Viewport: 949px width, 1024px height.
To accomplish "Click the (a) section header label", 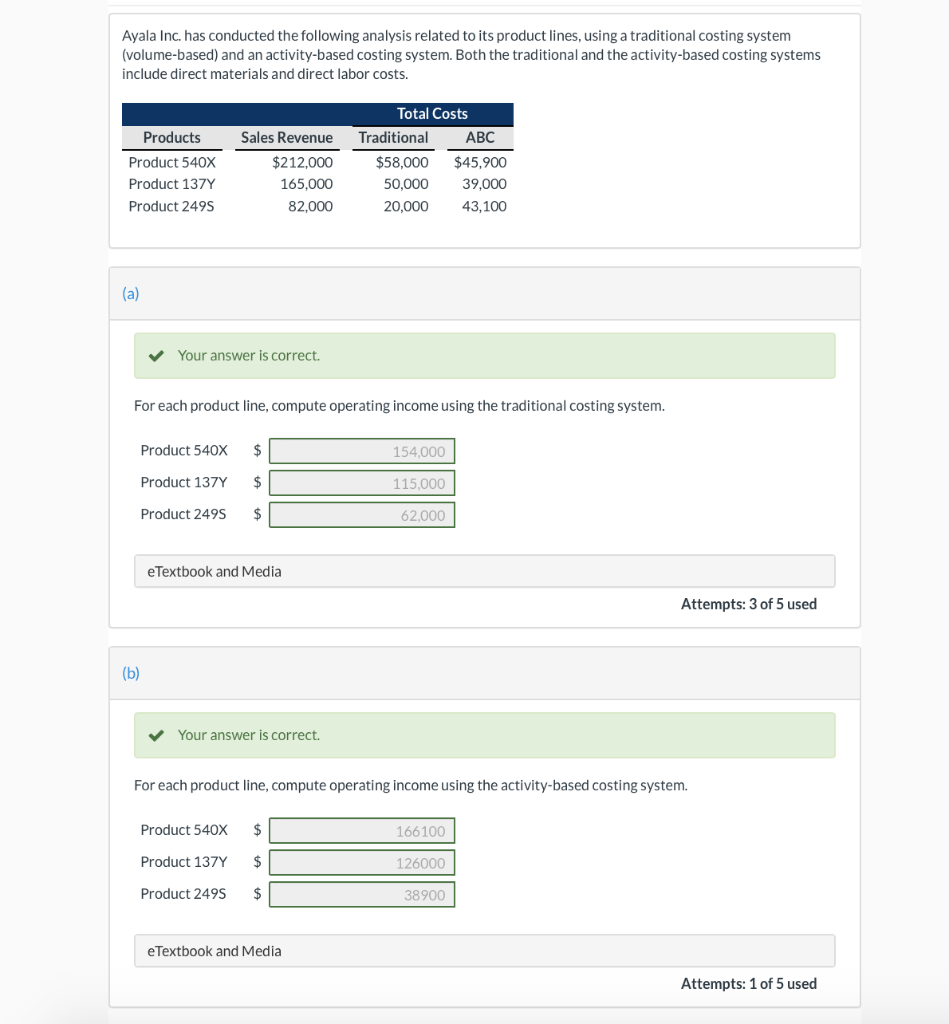I will [x=131, y=294].
